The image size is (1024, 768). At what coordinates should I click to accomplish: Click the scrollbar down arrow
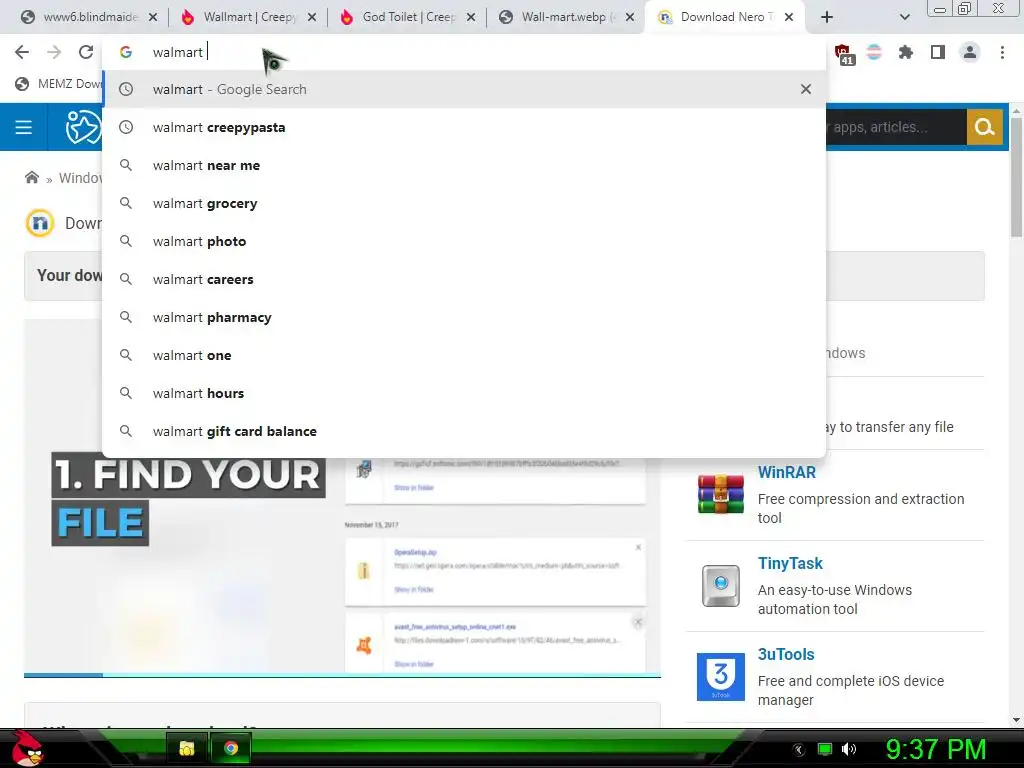[x=1016, y=720]
